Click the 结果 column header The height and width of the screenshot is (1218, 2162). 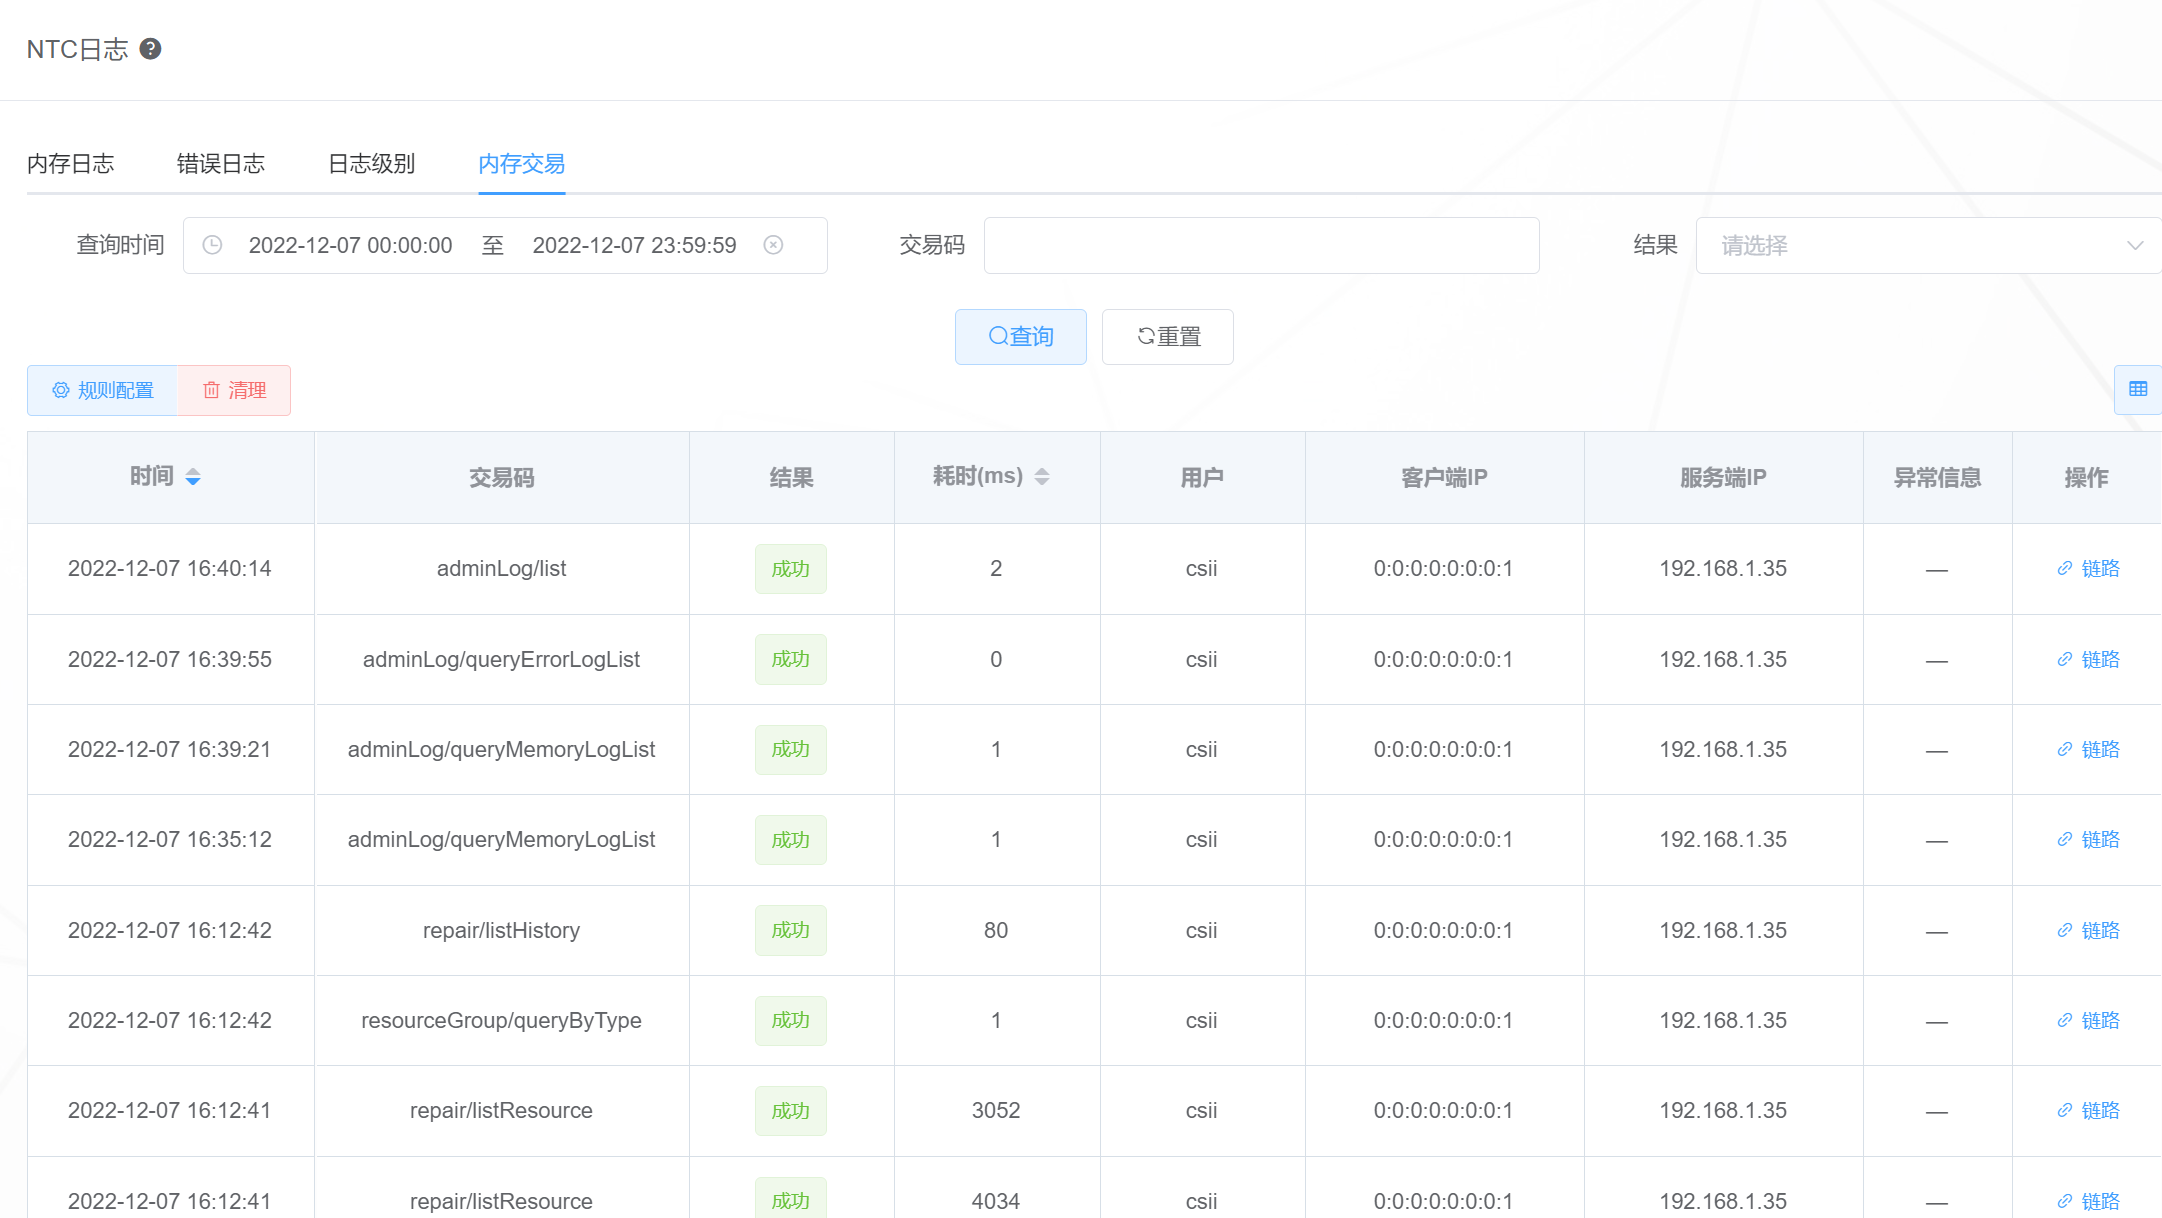click(x=791, y=478)
